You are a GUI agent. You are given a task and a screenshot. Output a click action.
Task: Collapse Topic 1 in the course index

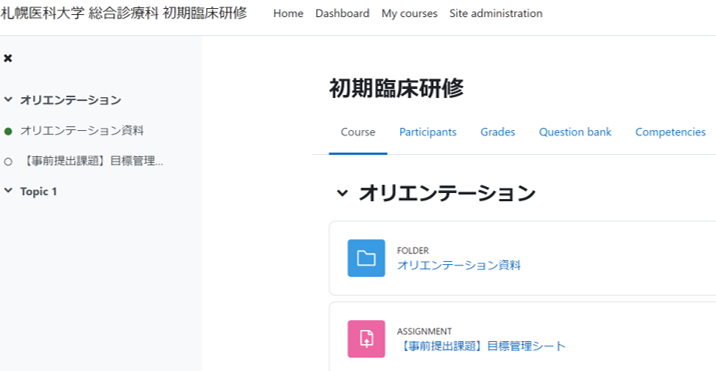click(x=8, y=191)
